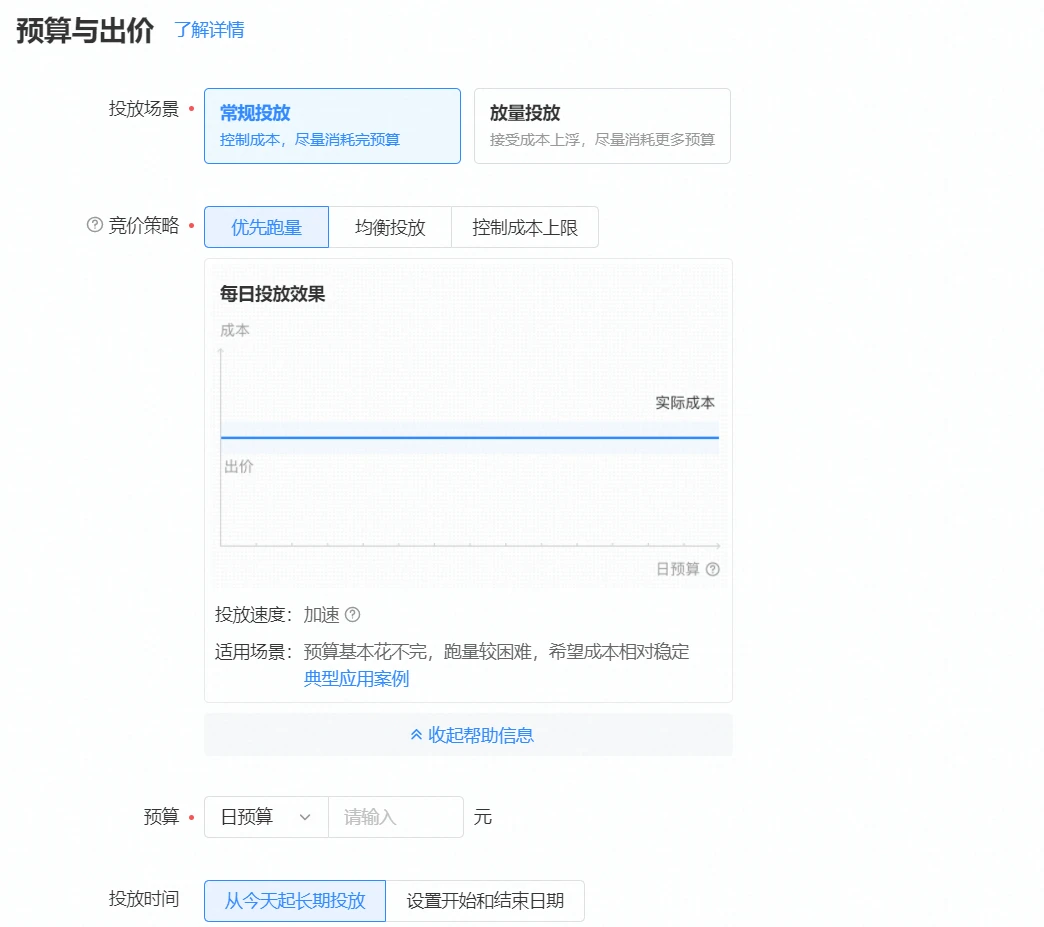Click the blue 实际成本 line in the chart
The width and height of the screenshot is (1044, 927).
coord(469,438)
